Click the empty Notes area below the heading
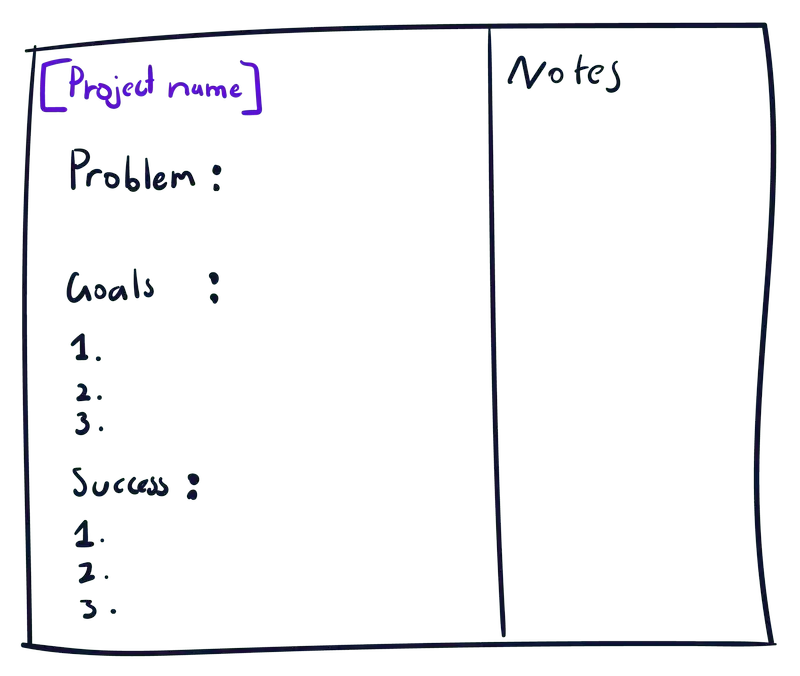The image size is (800, 676). point(630,350)
